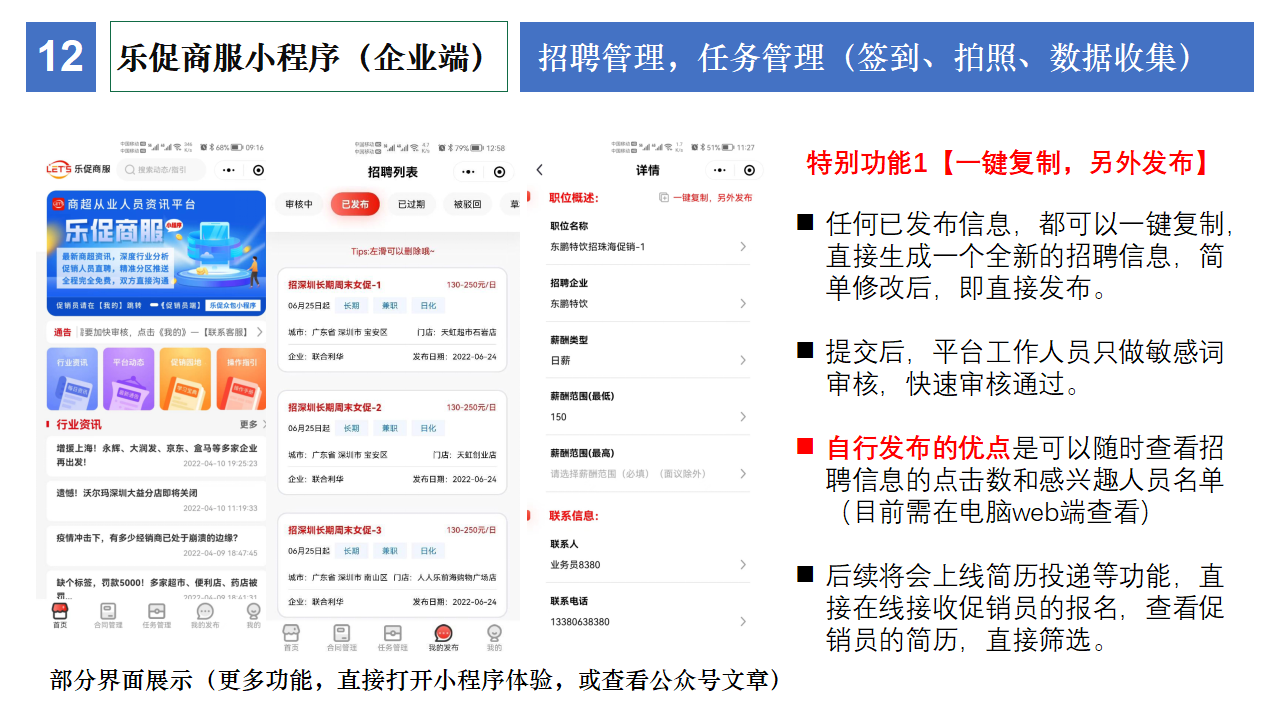The height and width of the screenshot is (720, 1280).
Task: Open news 增援上海！永辉、大润发
Action: tap(157, 456)
